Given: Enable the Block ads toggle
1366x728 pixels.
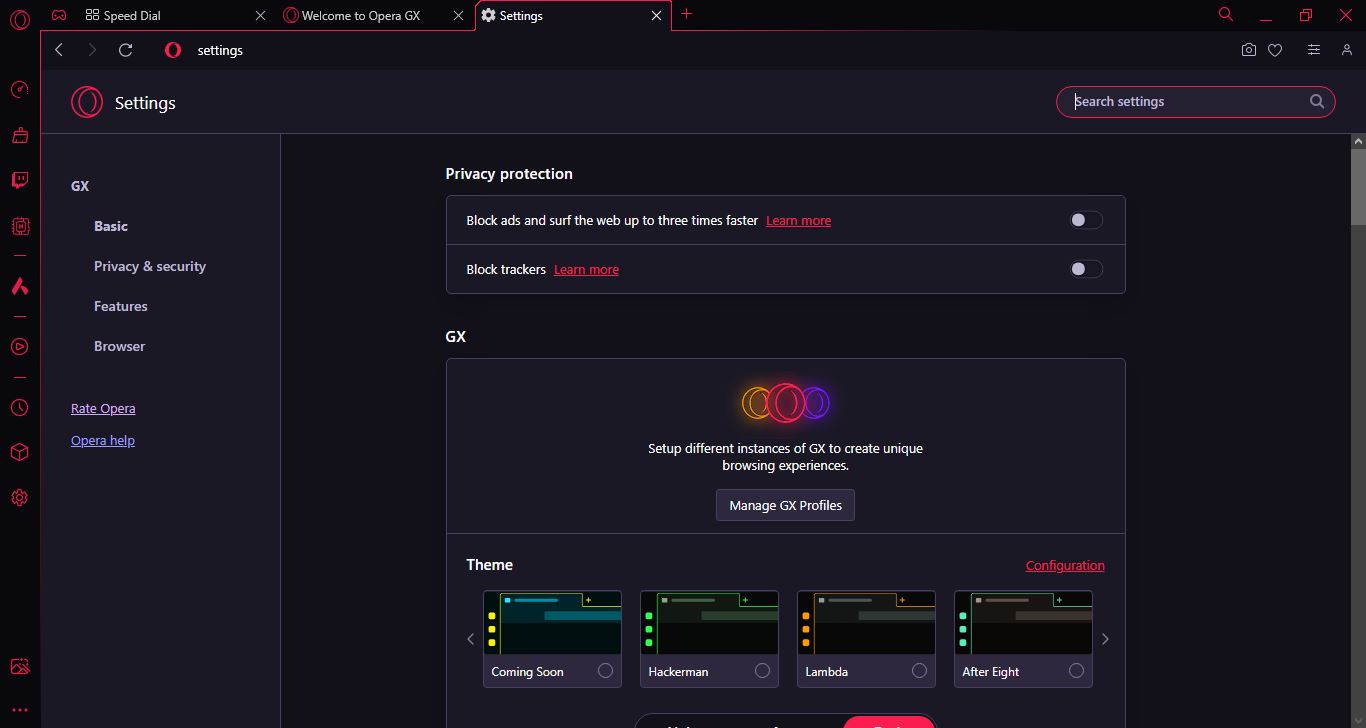Looking at the screenshot, I should pos(1086,220).
